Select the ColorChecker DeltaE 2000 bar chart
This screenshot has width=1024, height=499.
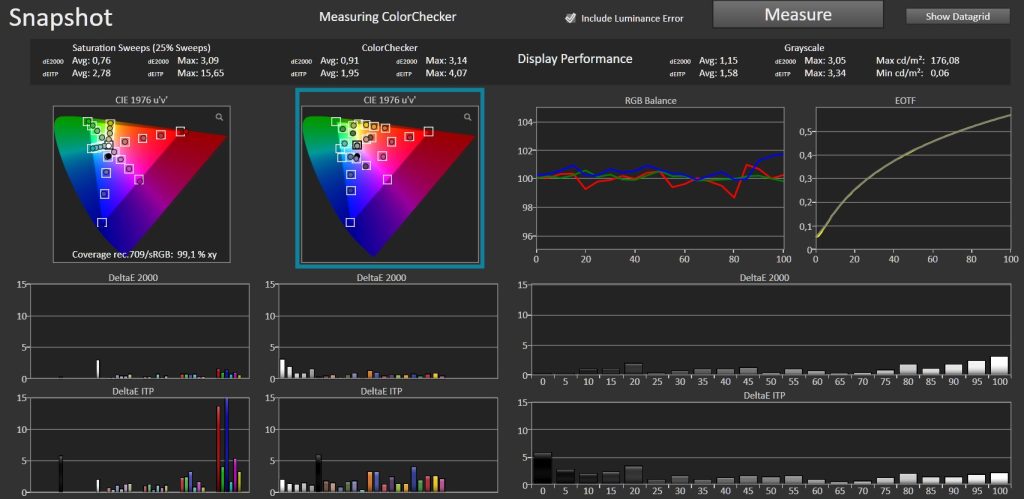pos(388,331)
